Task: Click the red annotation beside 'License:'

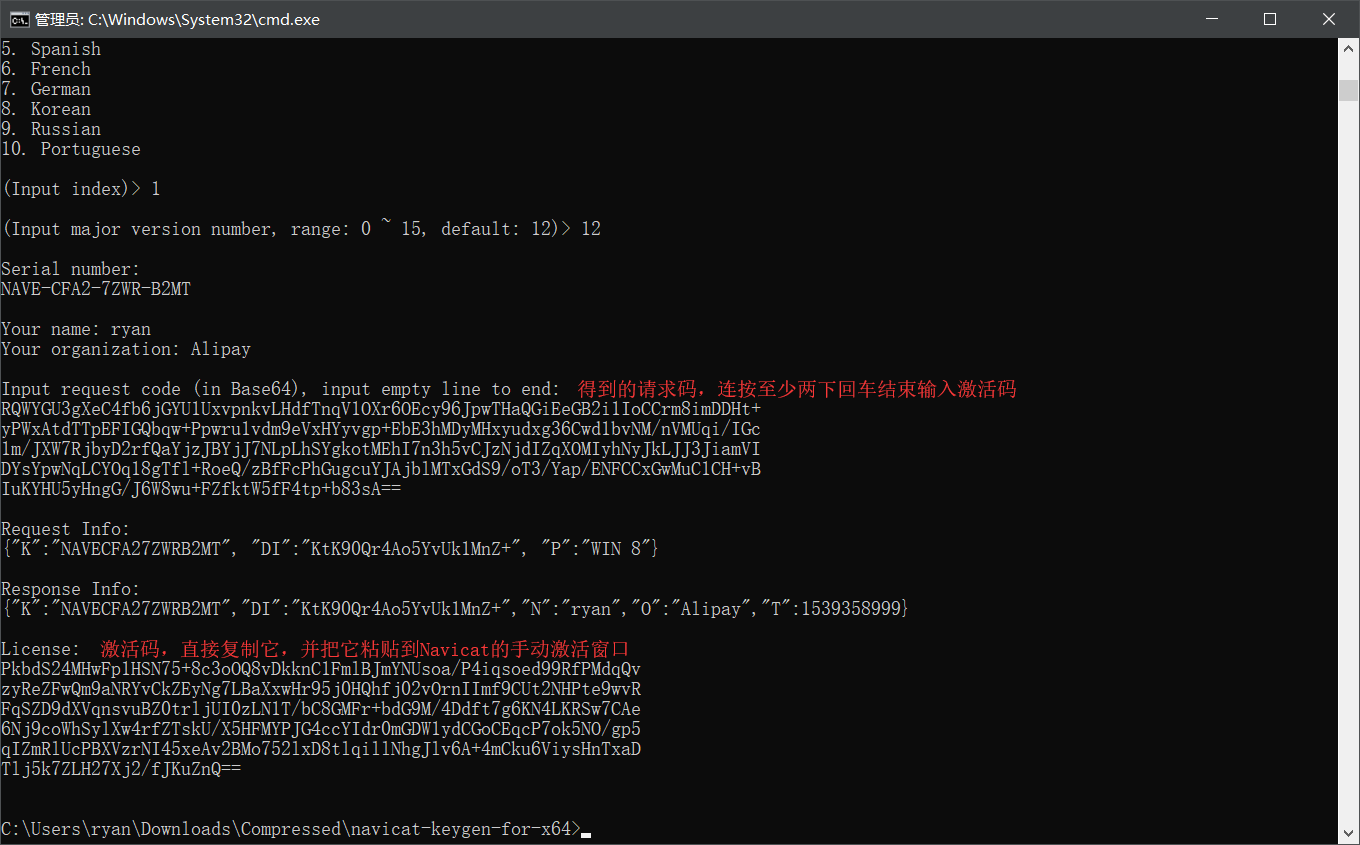Action: pos(365,649)
